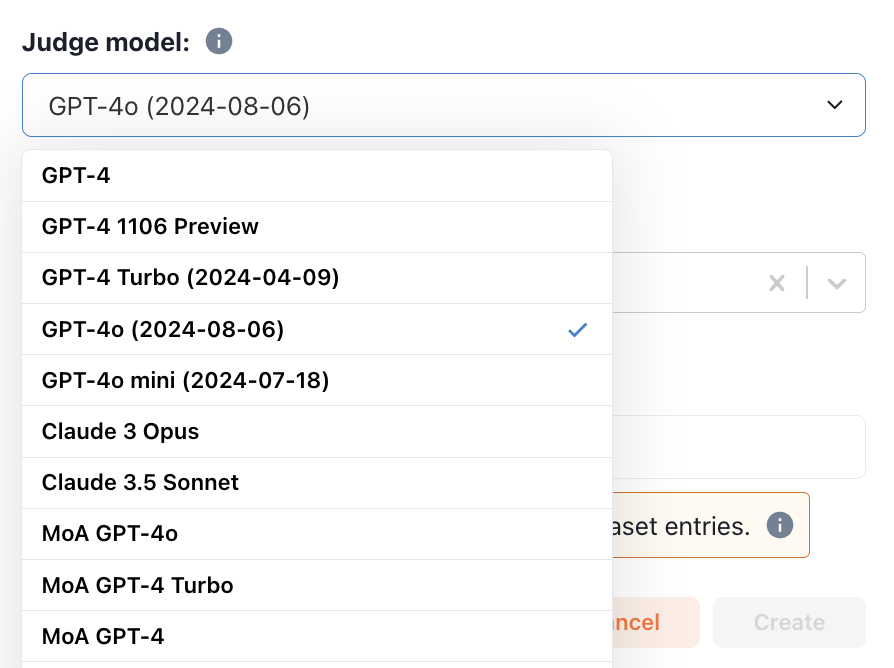Click the empty text field behind list

(738, 447)
